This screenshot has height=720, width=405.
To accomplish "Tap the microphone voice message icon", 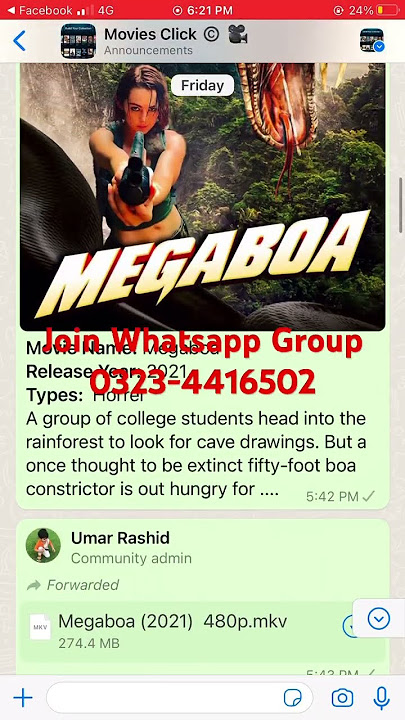I will coord(382,698).
